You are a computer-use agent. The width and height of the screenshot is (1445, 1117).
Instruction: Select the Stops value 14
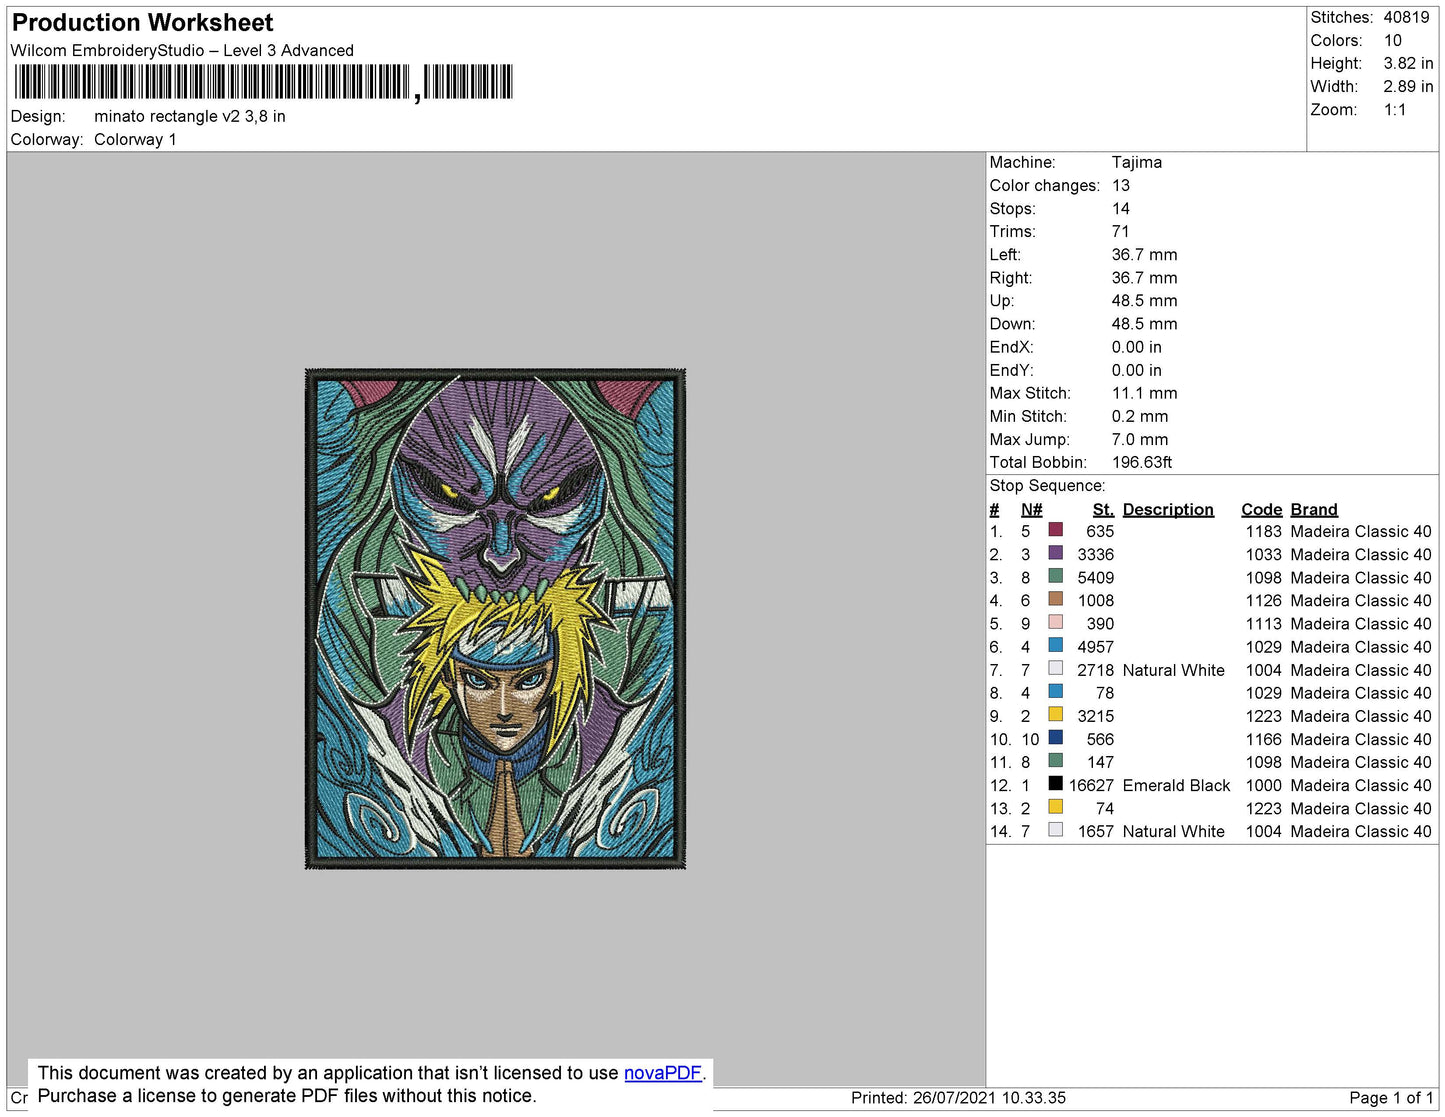coord(1121,209)
